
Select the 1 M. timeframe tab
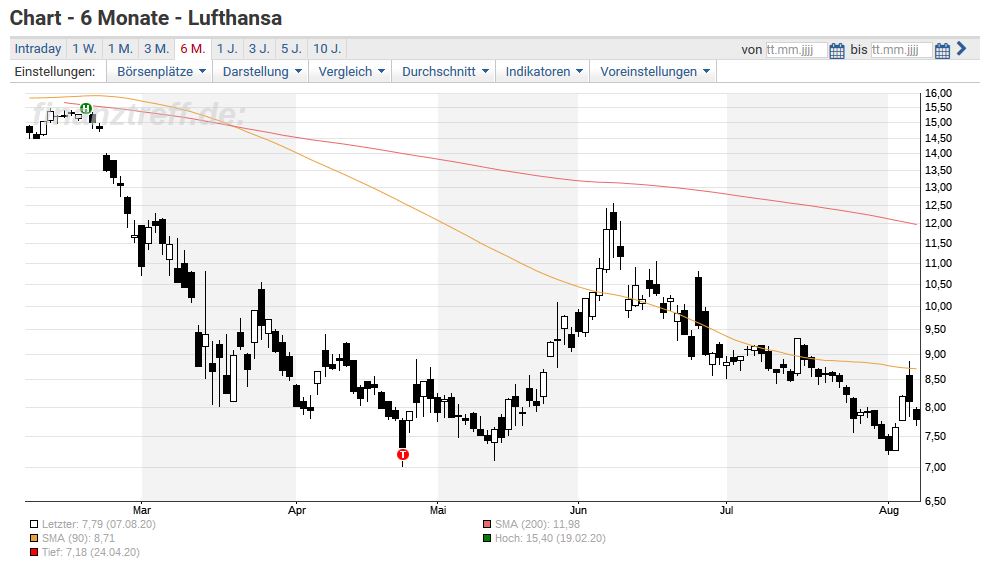pos(120,49)
